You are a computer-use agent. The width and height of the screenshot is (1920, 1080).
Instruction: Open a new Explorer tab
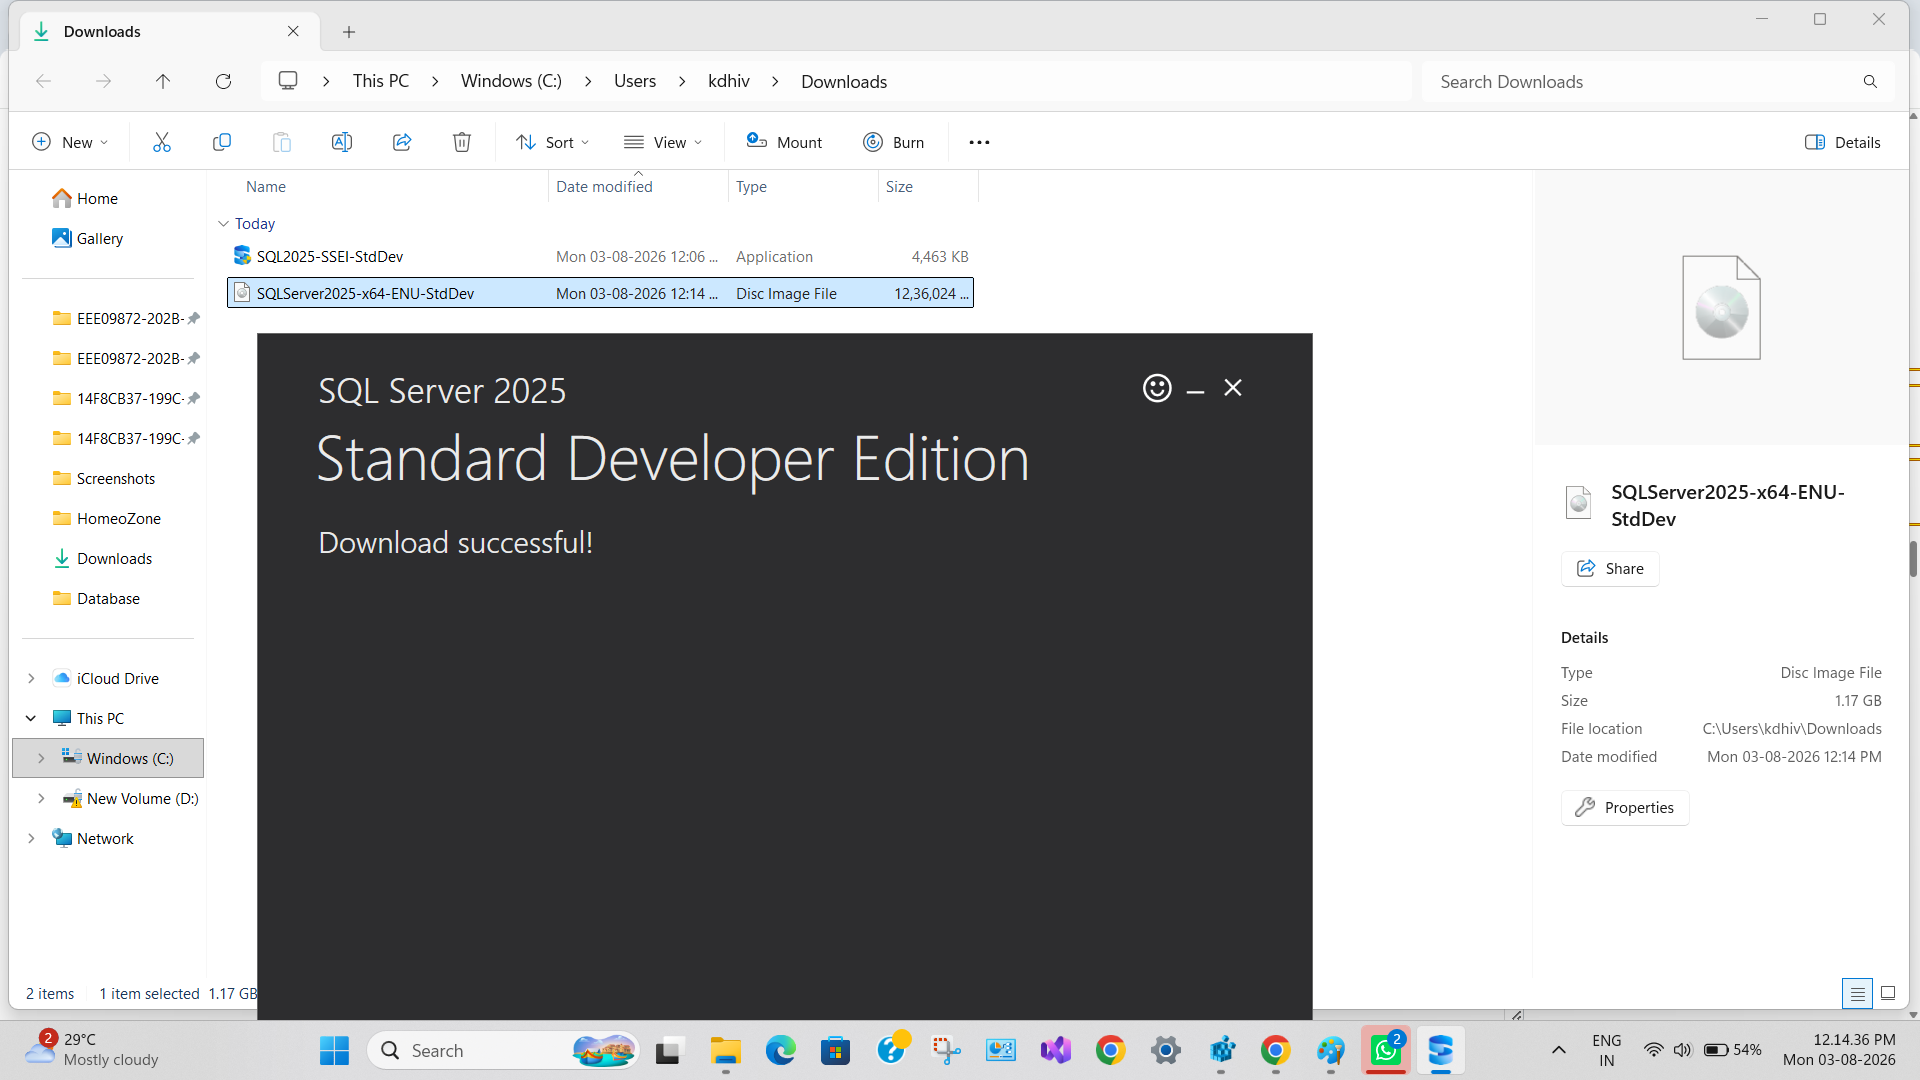click(349, 32)
